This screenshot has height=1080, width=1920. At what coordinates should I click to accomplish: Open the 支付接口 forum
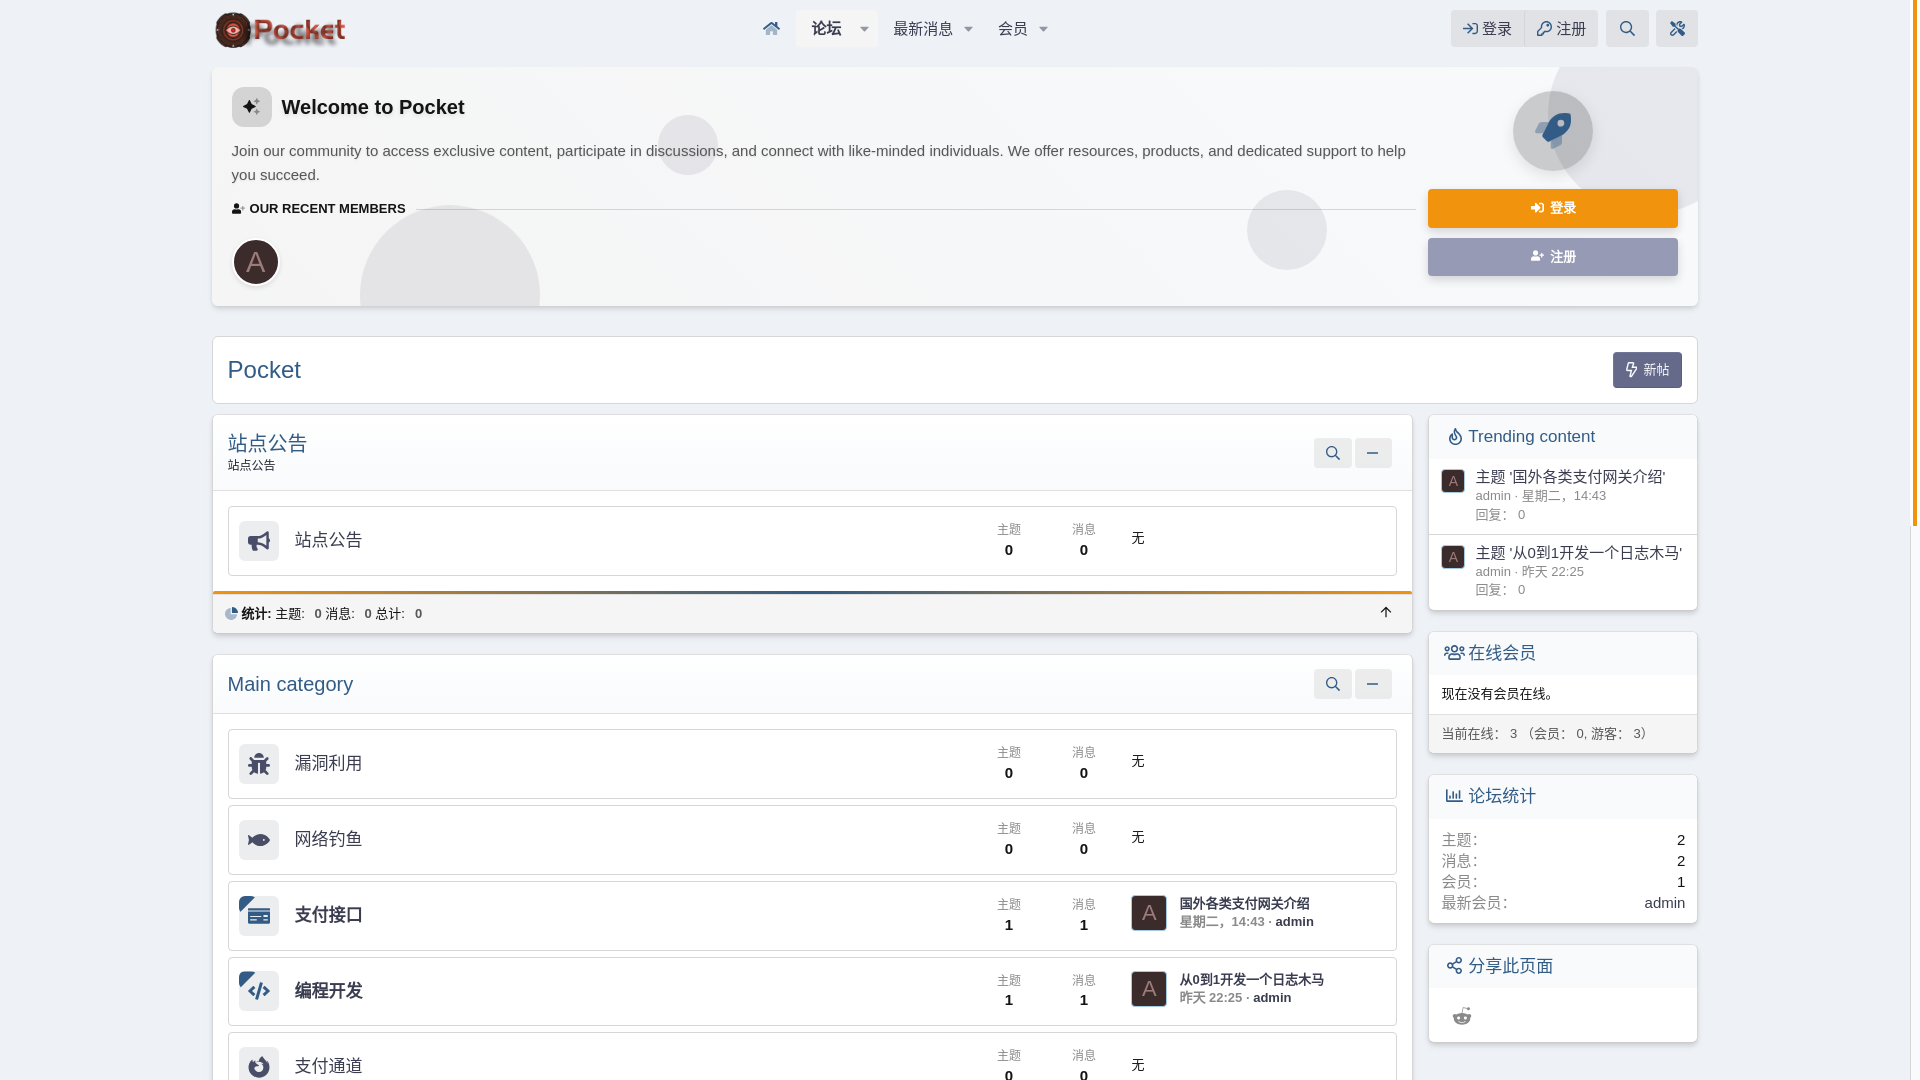328,915
